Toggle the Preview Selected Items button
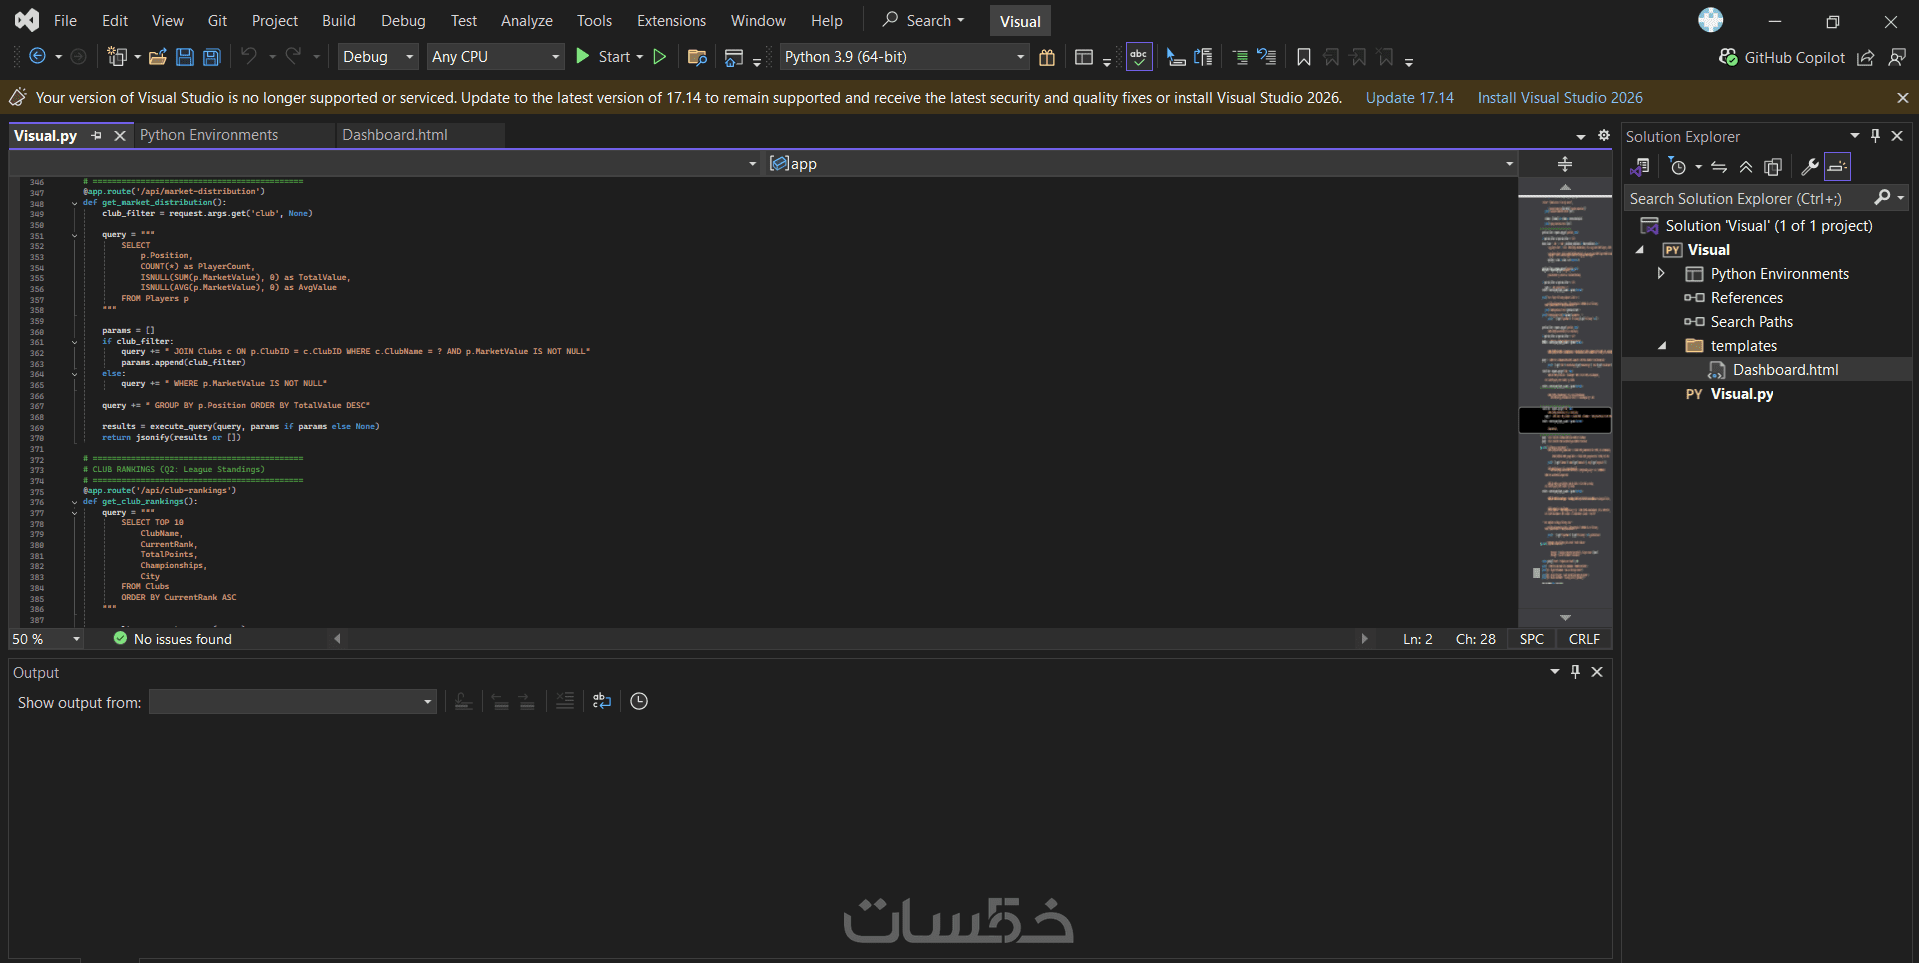The image size is (1919, 963). [x=1837, y=167]
